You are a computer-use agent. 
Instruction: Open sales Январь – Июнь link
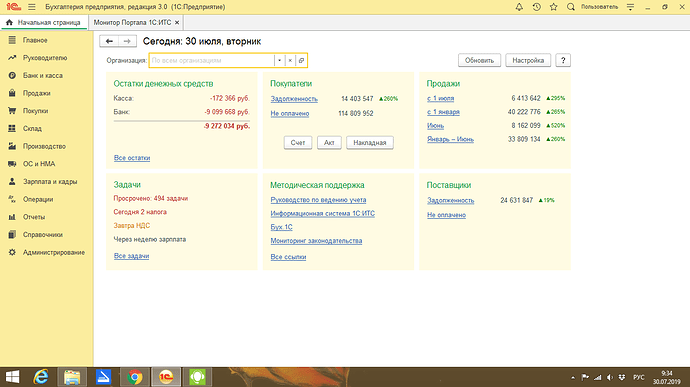tap(450, 139)
